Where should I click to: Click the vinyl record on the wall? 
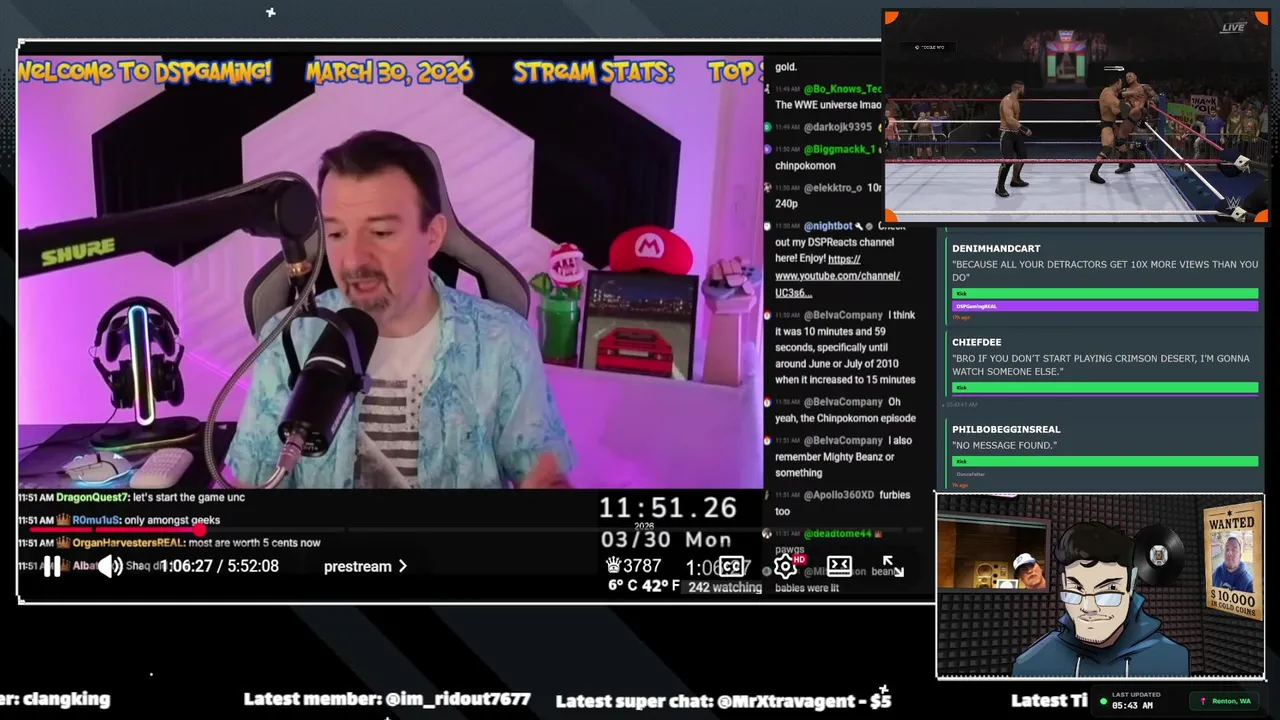pos(1158,555)
